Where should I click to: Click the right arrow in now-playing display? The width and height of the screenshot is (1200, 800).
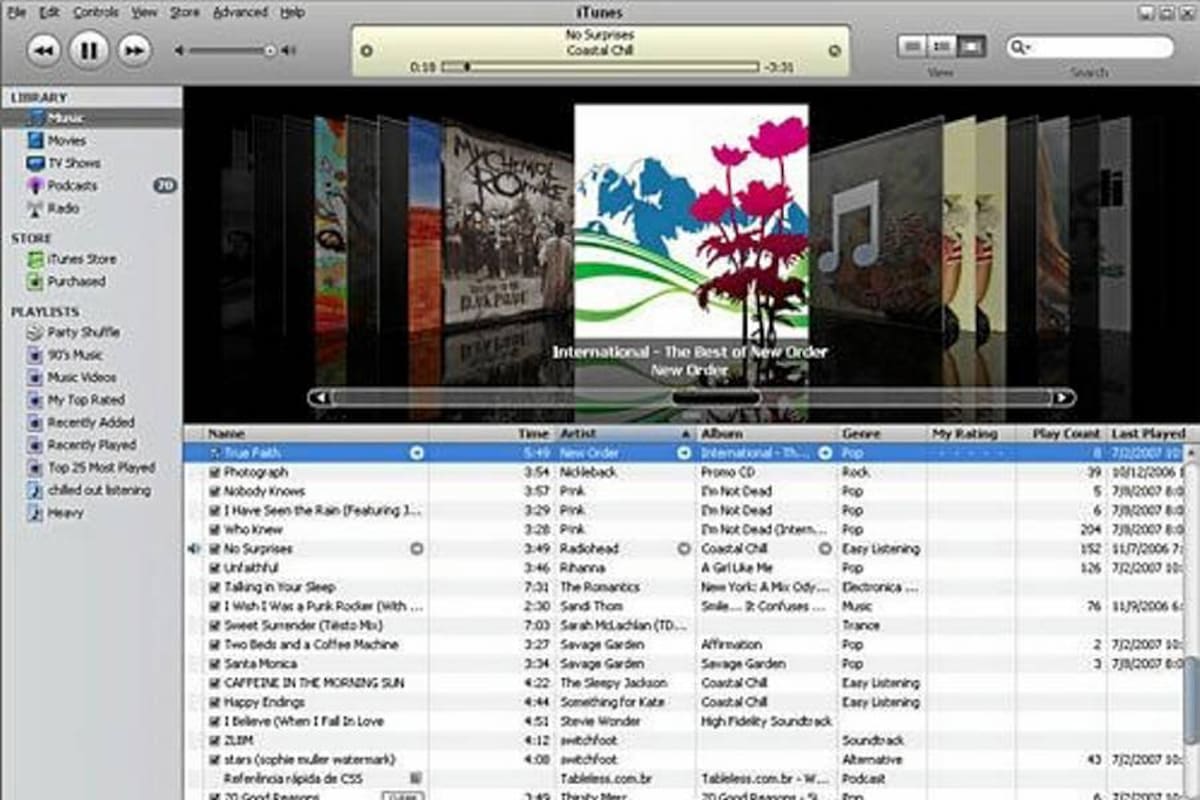coord(834,51)
